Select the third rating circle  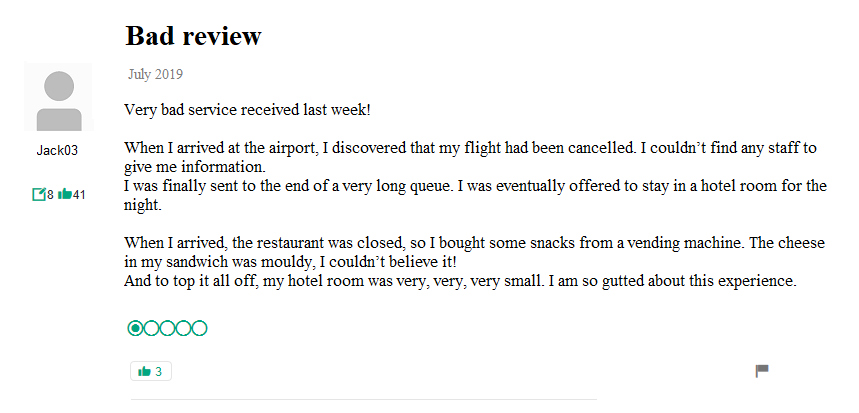click(168, 328)
